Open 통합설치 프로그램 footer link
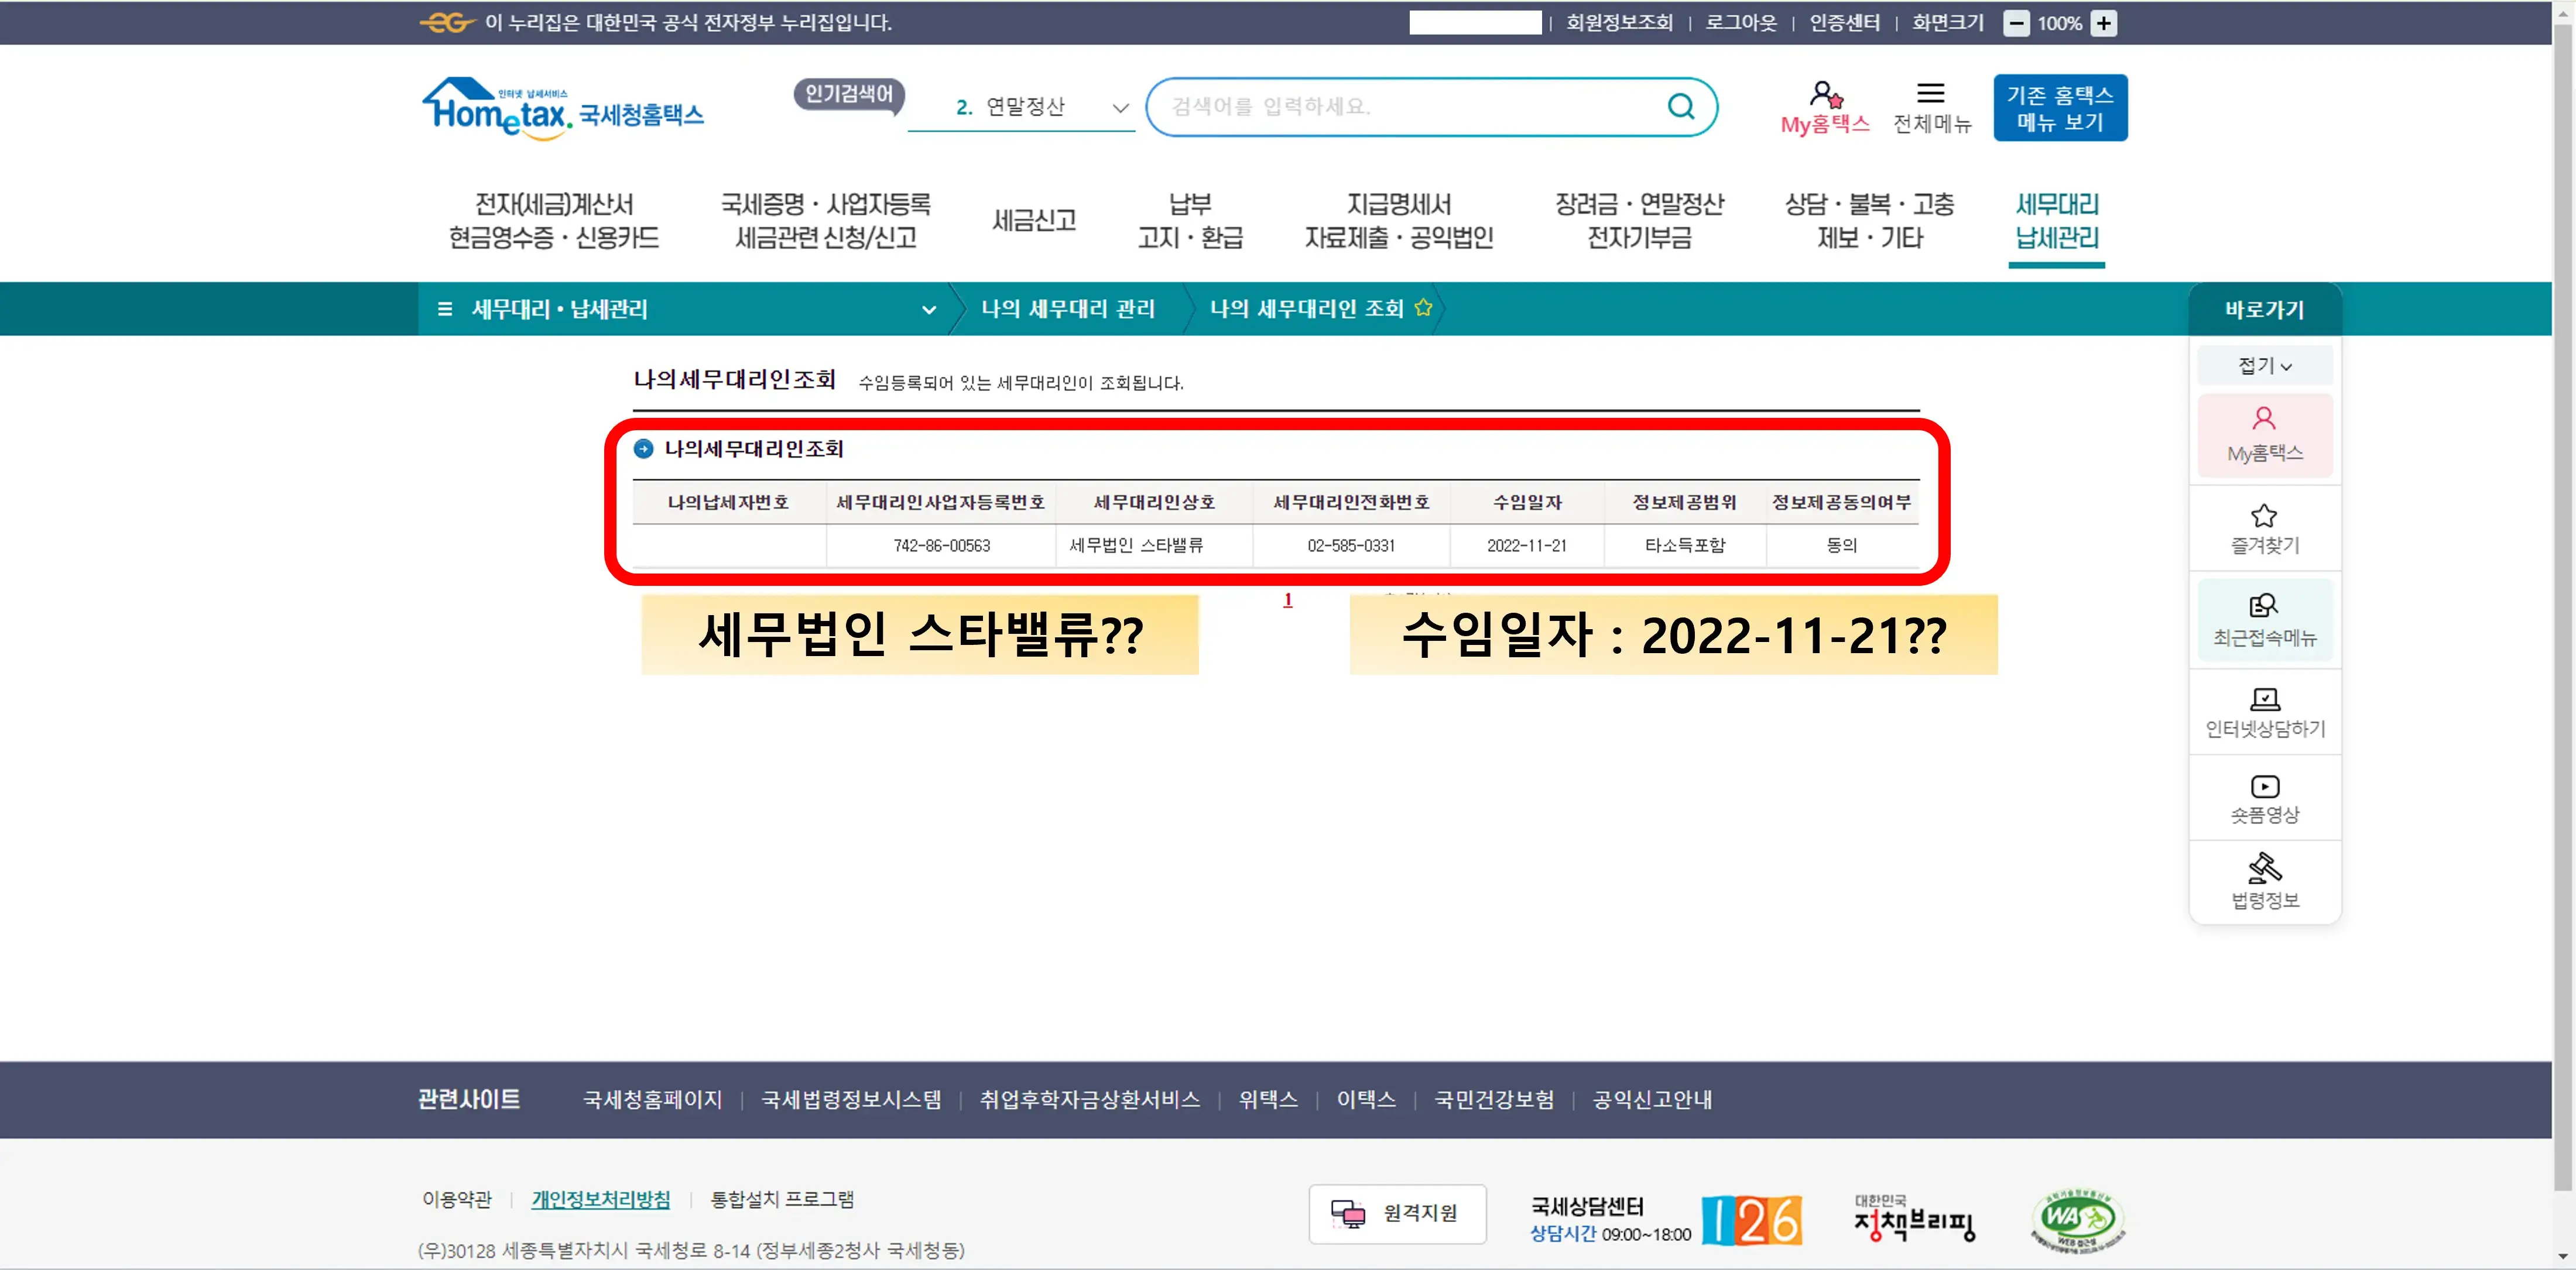2576x1270 pixels. coord(782,1199)
